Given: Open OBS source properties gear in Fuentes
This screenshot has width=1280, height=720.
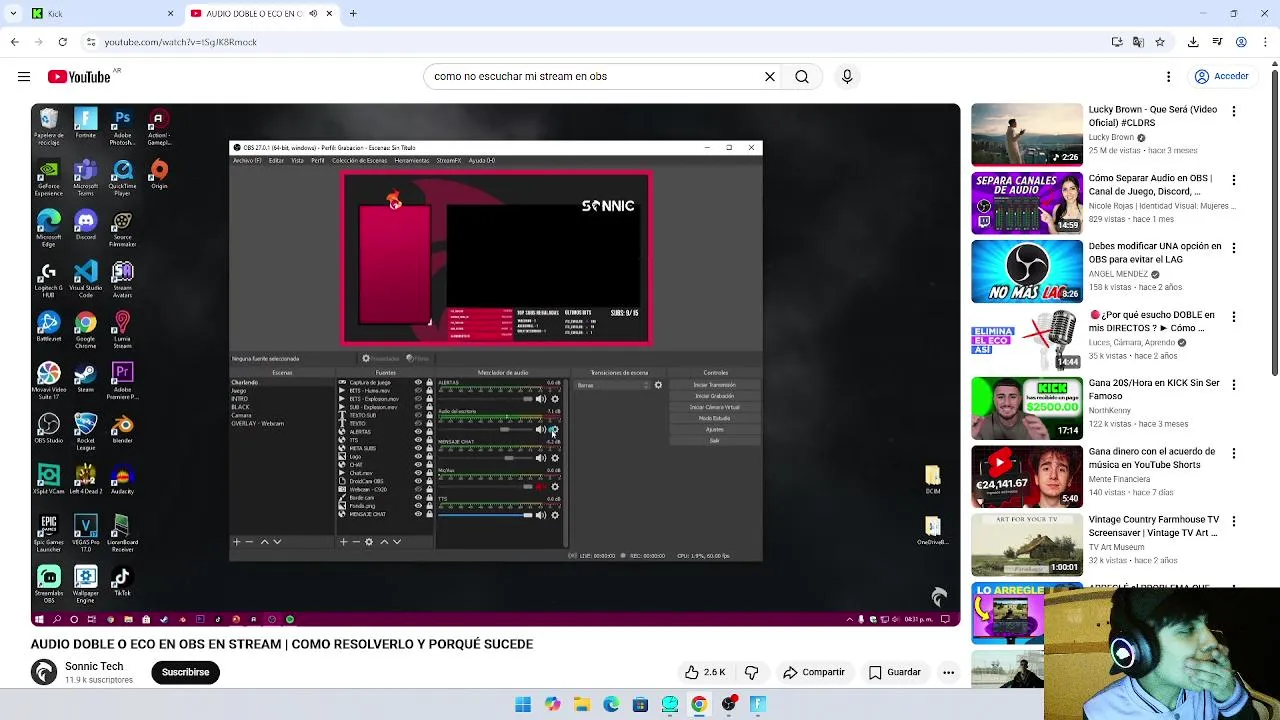Looking at the screenshot, I should pos(369,542).
